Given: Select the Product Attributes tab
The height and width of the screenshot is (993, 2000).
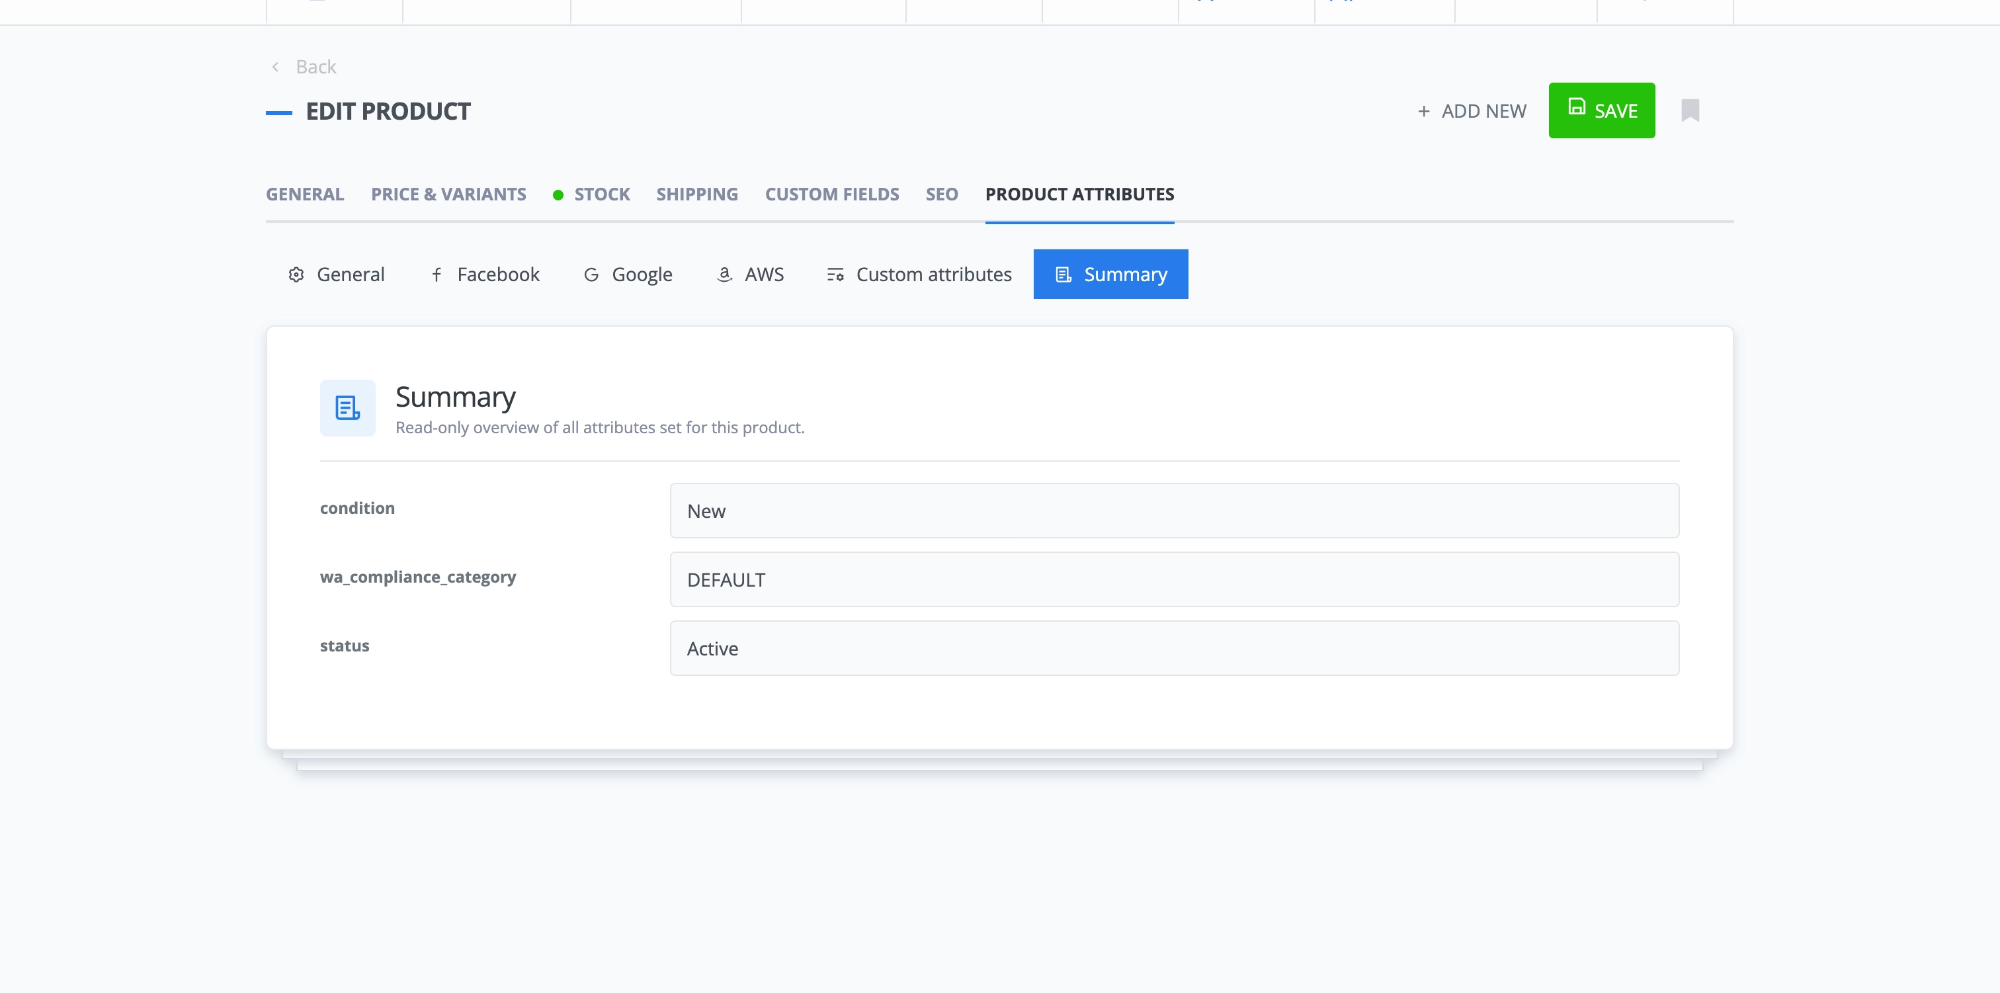Looking at the screenshot, I should (x=1080, y=194).
